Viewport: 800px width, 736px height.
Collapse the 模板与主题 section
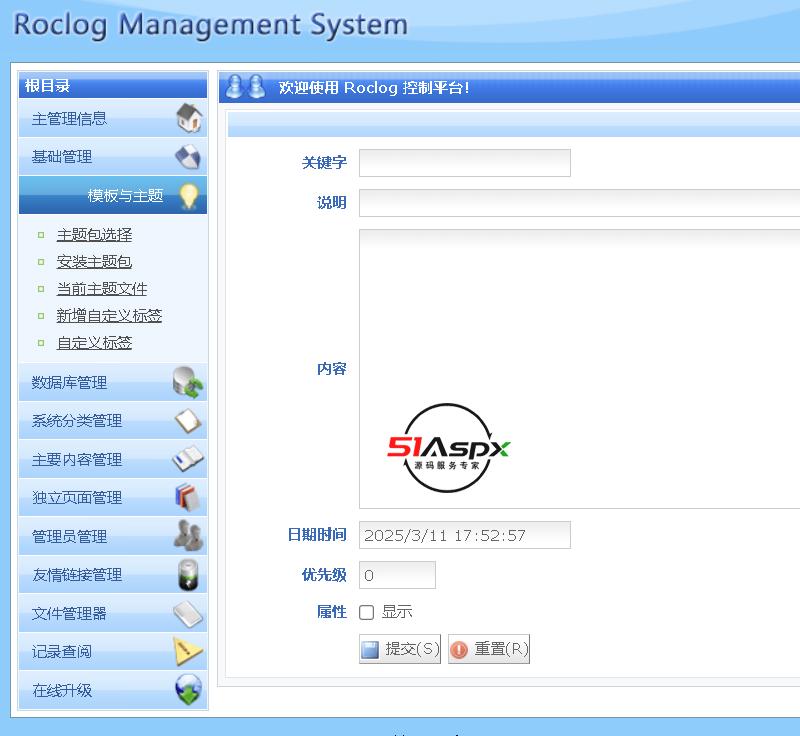click(x=113, y=195)
